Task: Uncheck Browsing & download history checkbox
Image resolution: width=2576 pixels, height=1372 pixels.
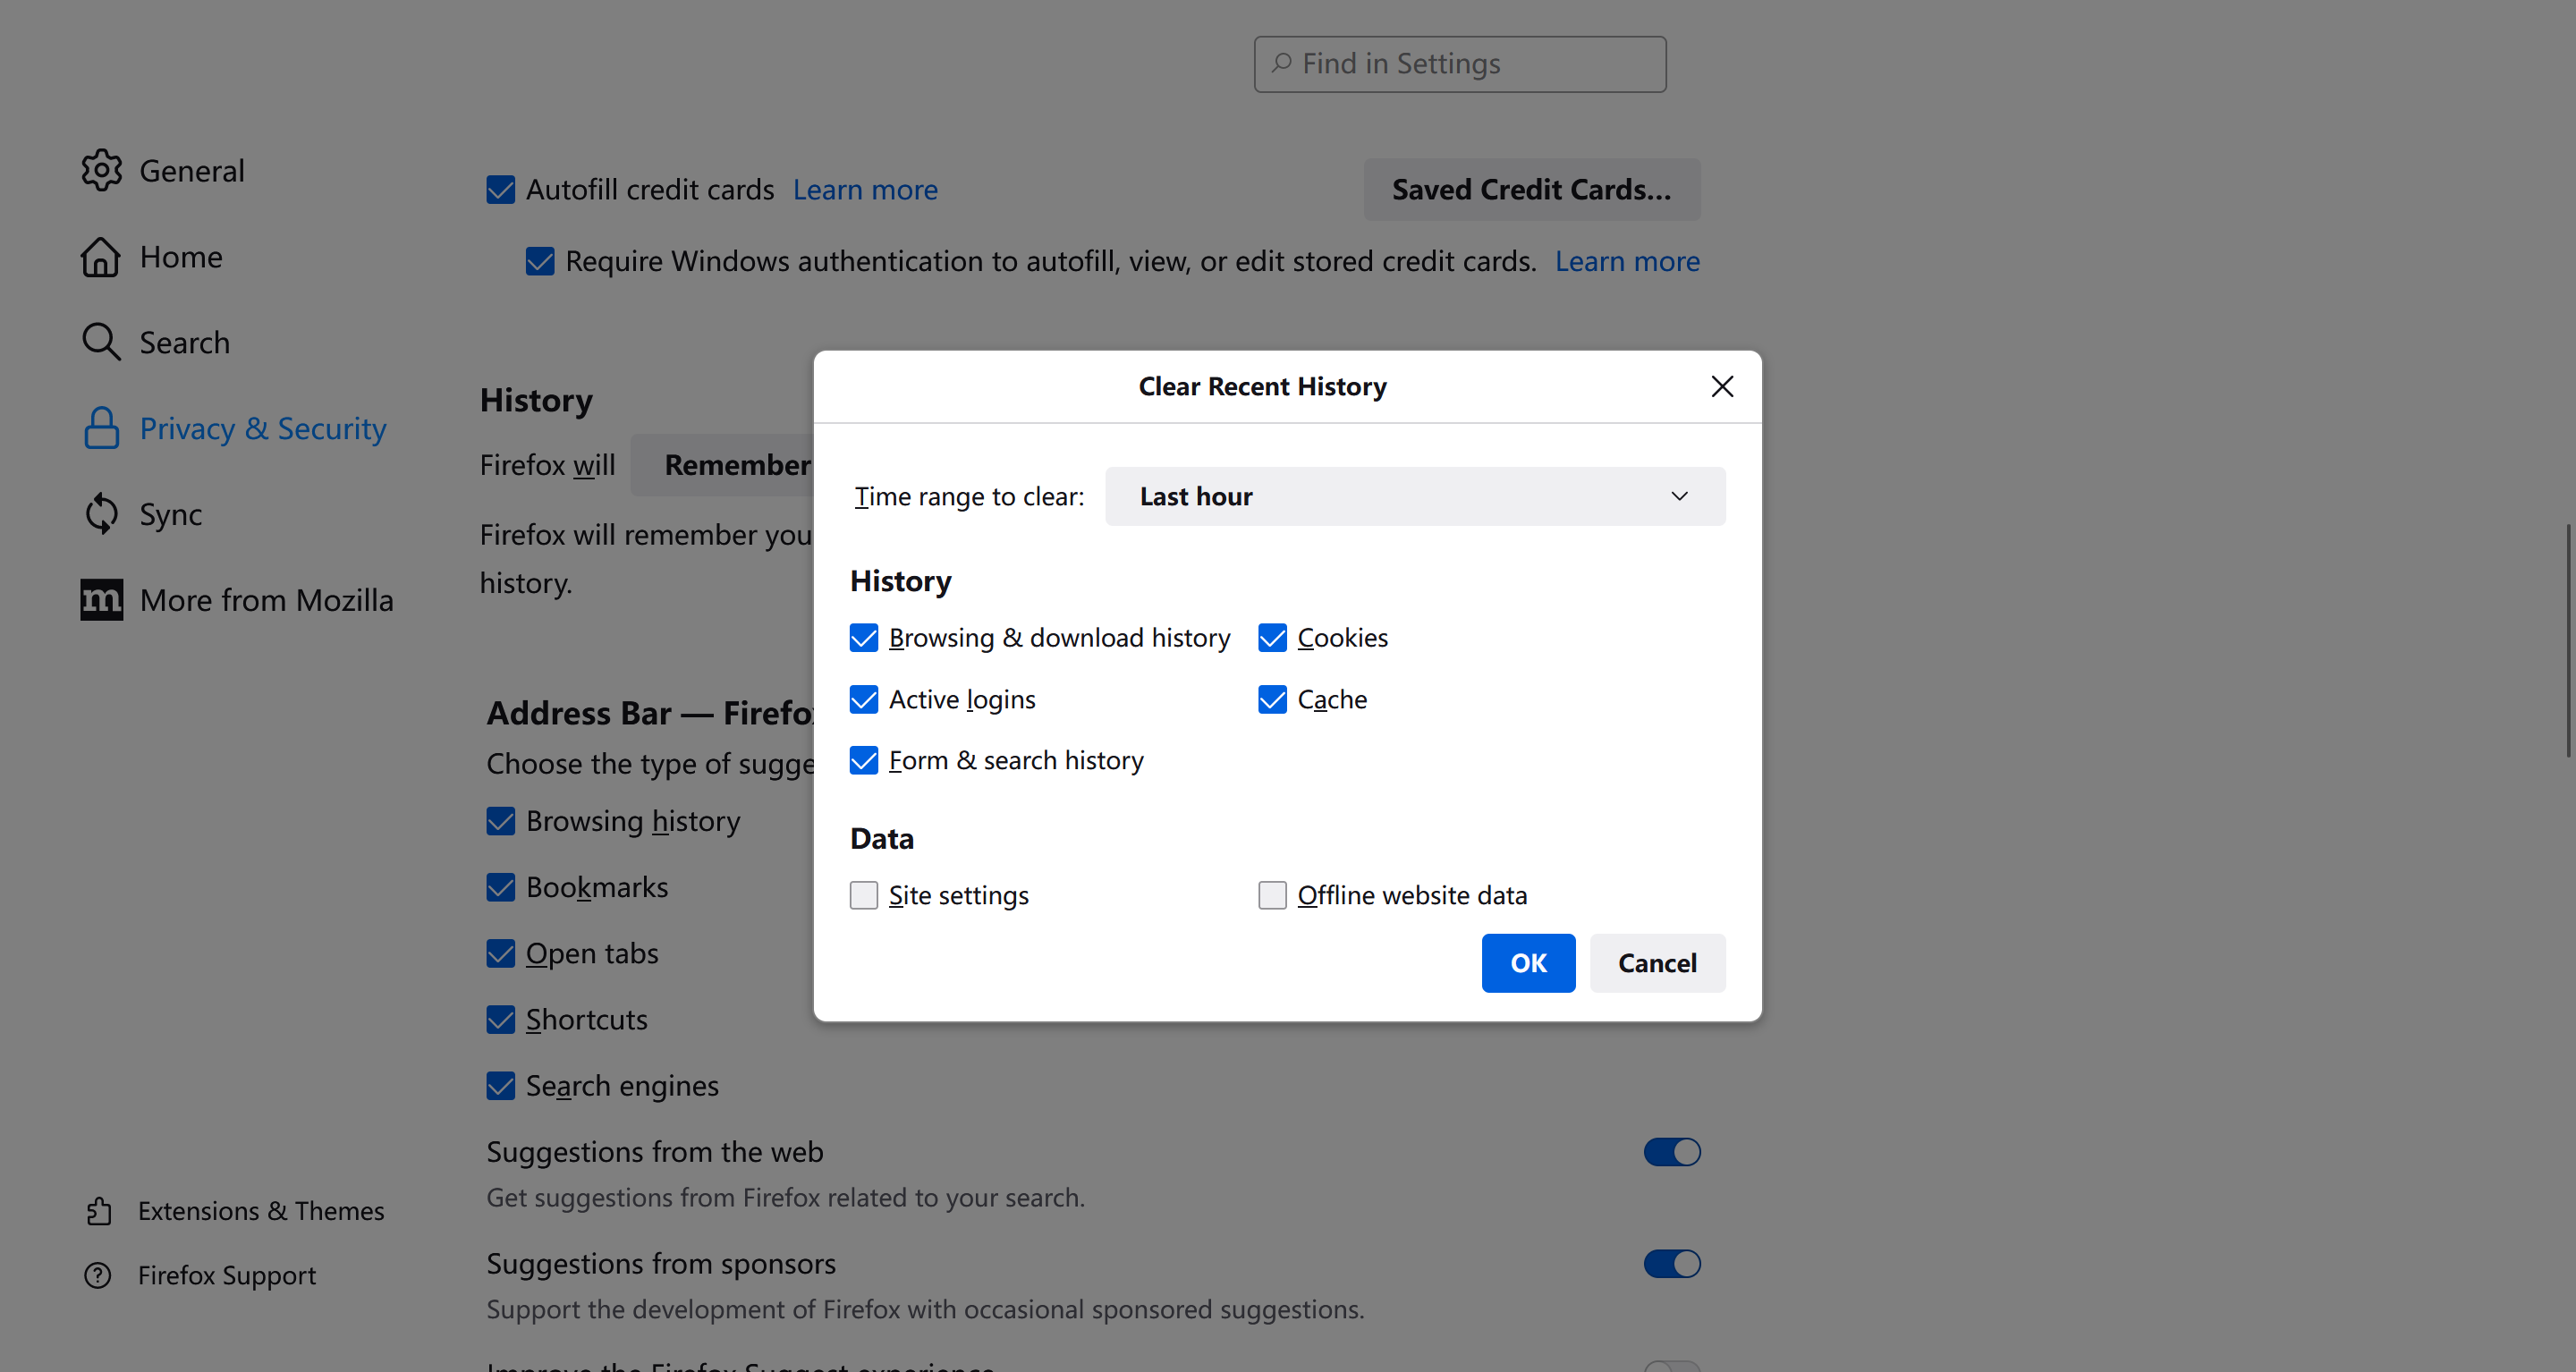Action: coord(864,638)
